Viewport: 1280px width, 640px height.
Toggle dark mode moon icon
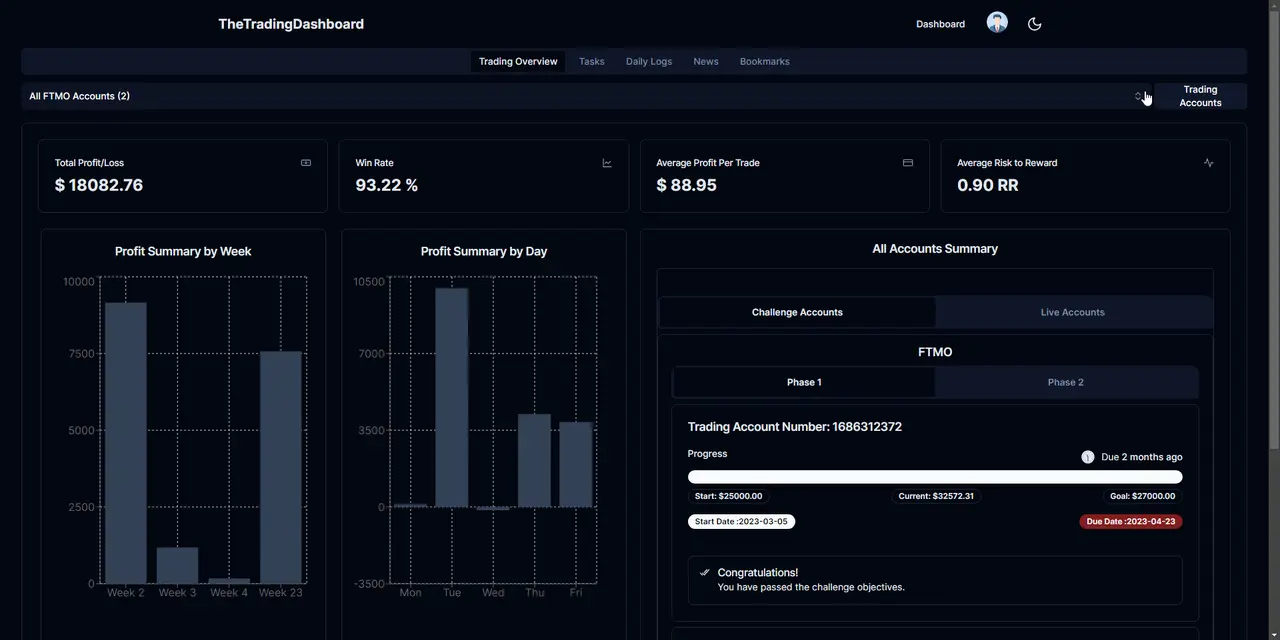(1035, 24)
